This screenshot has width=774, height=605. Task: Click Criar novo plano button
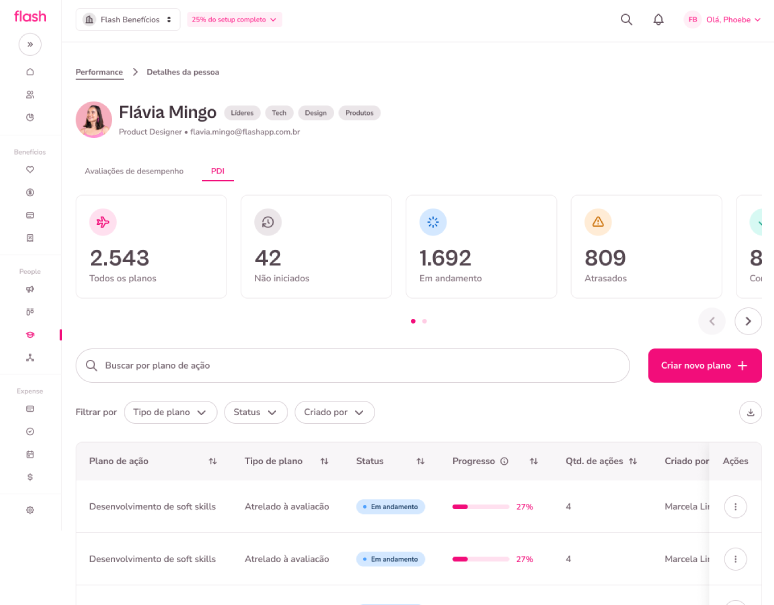tap(704, 366)
